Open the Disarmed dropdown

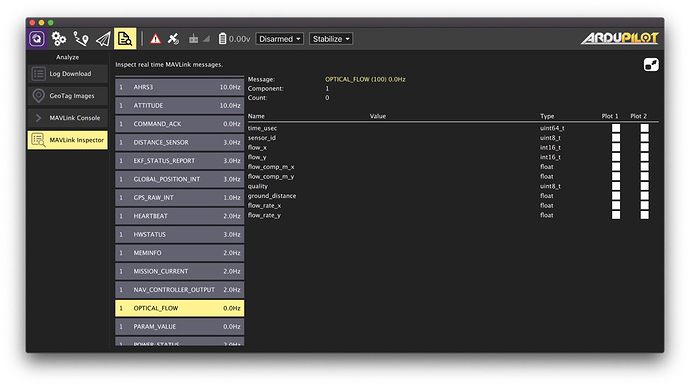coord(279,39)
